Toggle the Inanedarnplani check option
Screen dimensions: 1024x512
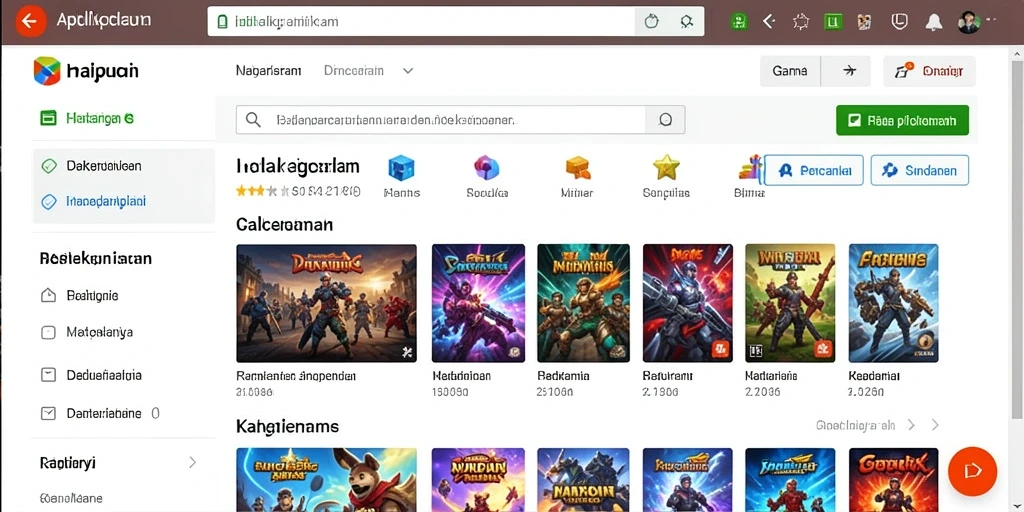pyautogui.click(x=49, y=202)
